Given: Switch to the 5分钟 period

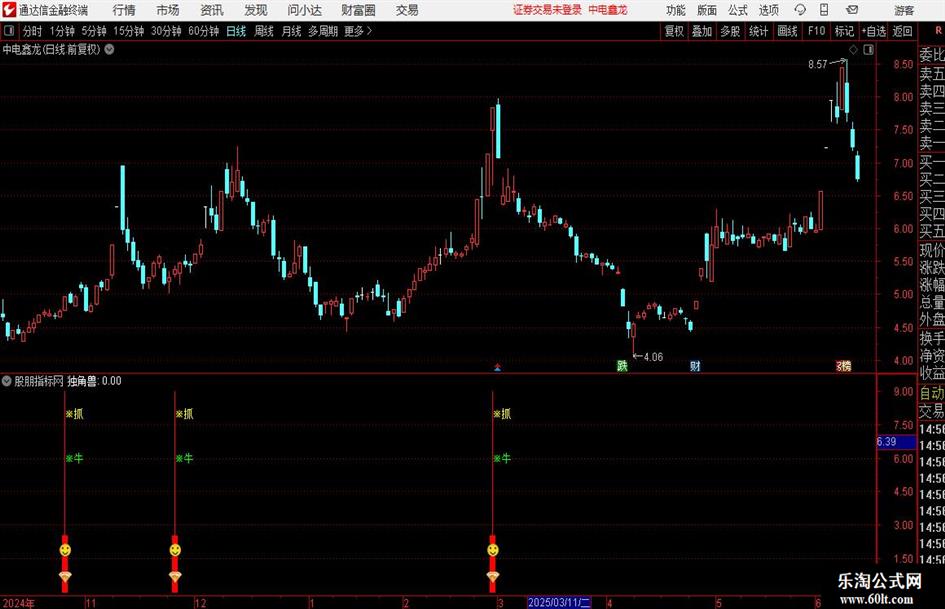Looking at the screenshot, I should (x=93, y=31).
